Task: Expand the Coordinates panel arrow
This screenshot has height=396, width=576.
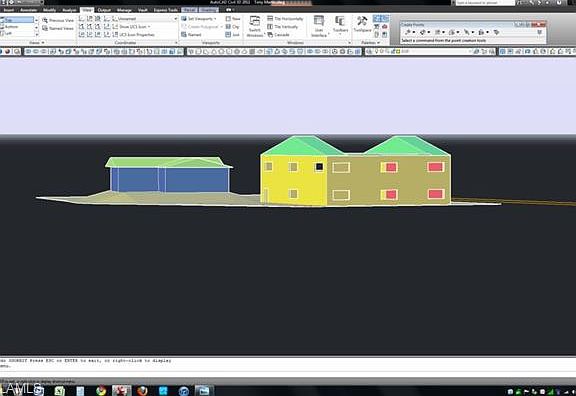Action: click(x=176, y=43)
